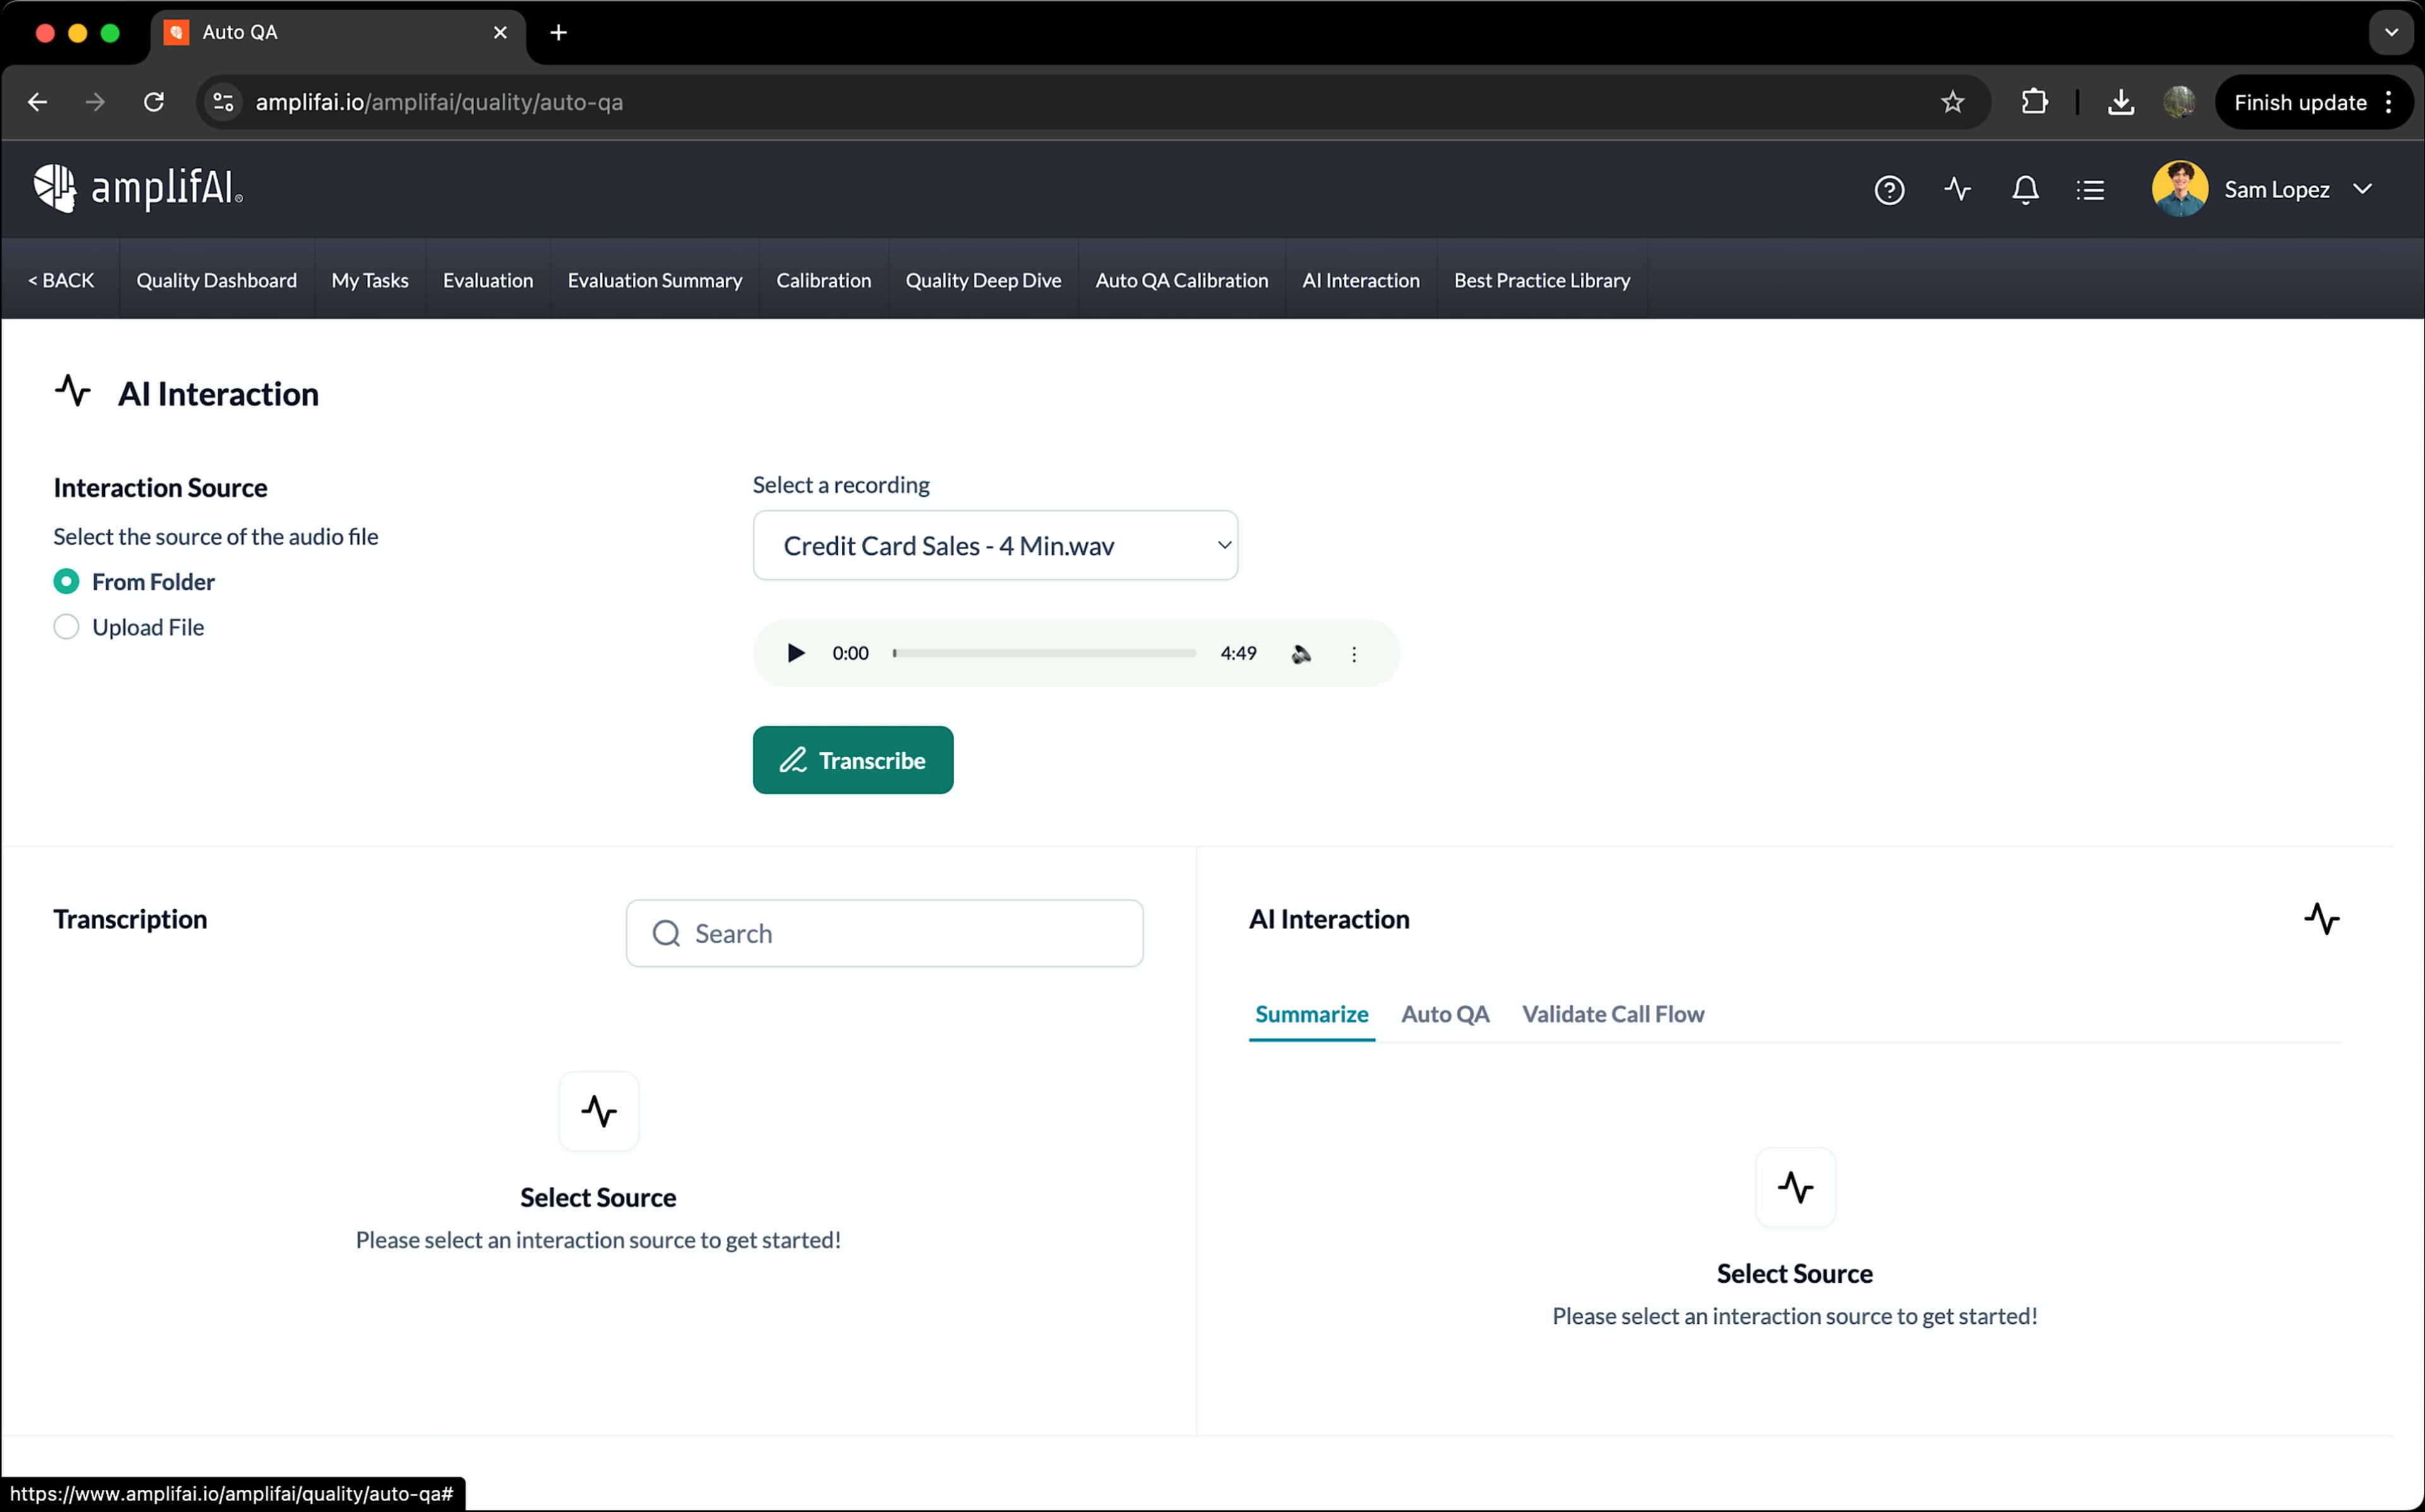Viewport: 2425px width, 1512px height.
Task: Click Sam Lopez profile avatar
Action: [x=2180, y=189]
